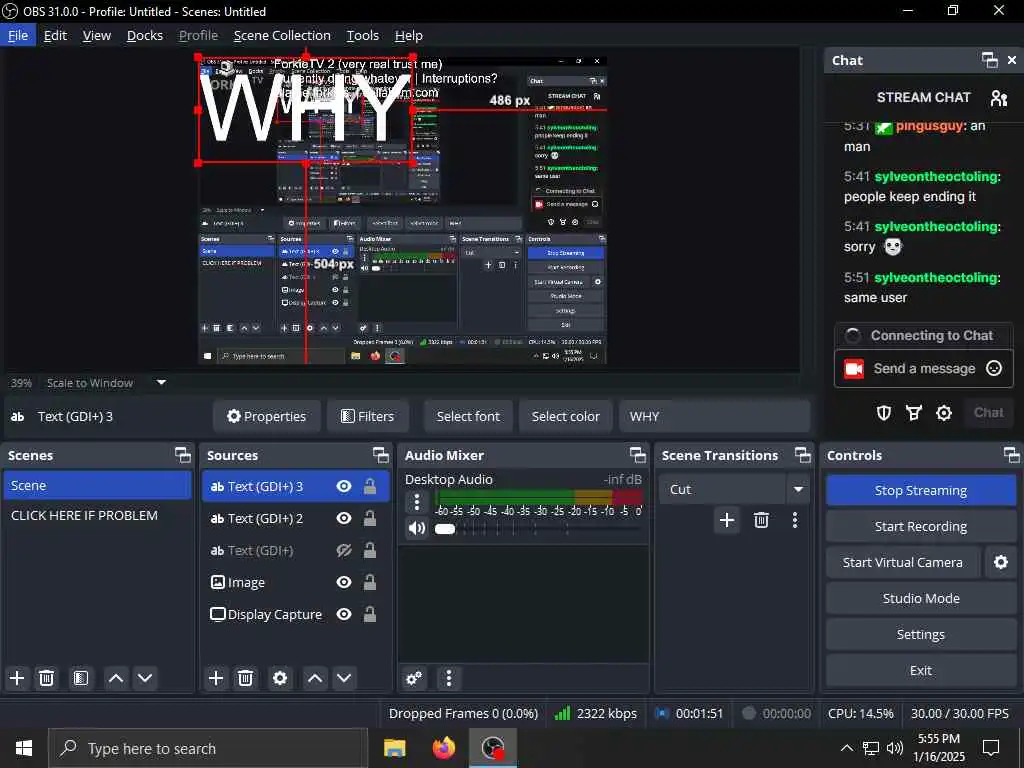Expand the Scale to Window dropdown
The image size is (1024, 768).
[x=161, y=383]
